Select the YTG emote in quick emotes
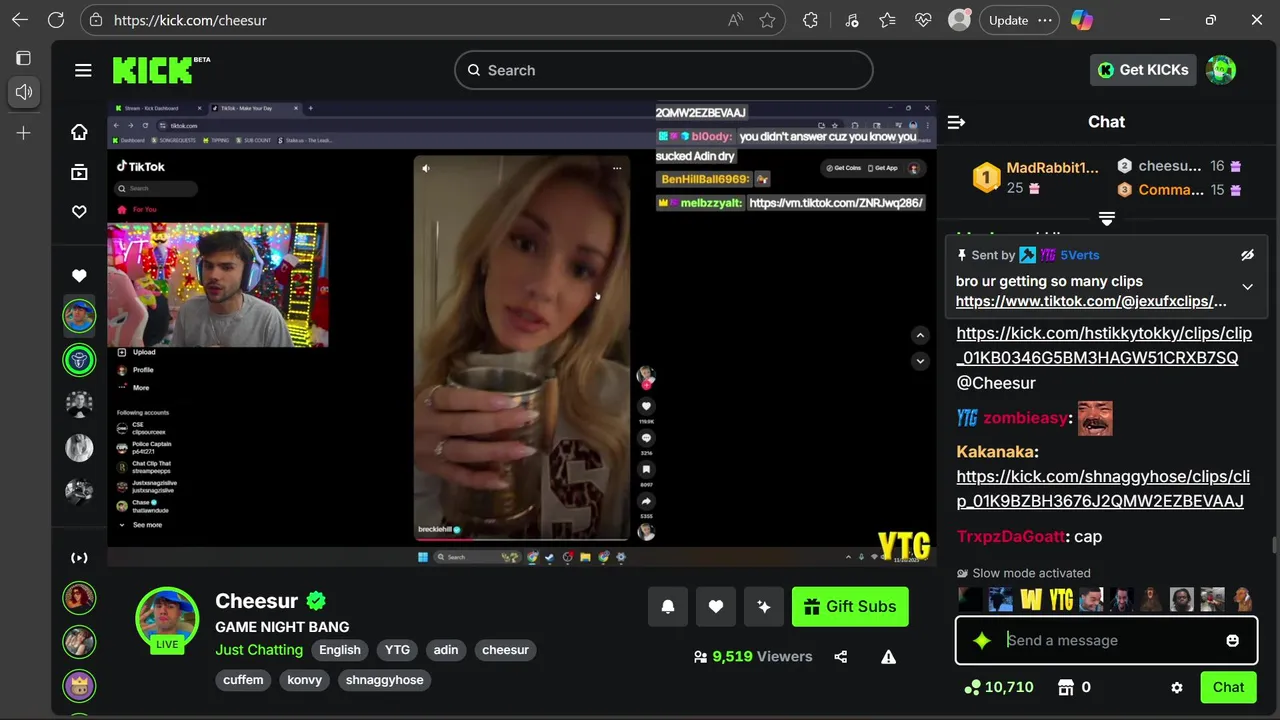 point(1061,599)
